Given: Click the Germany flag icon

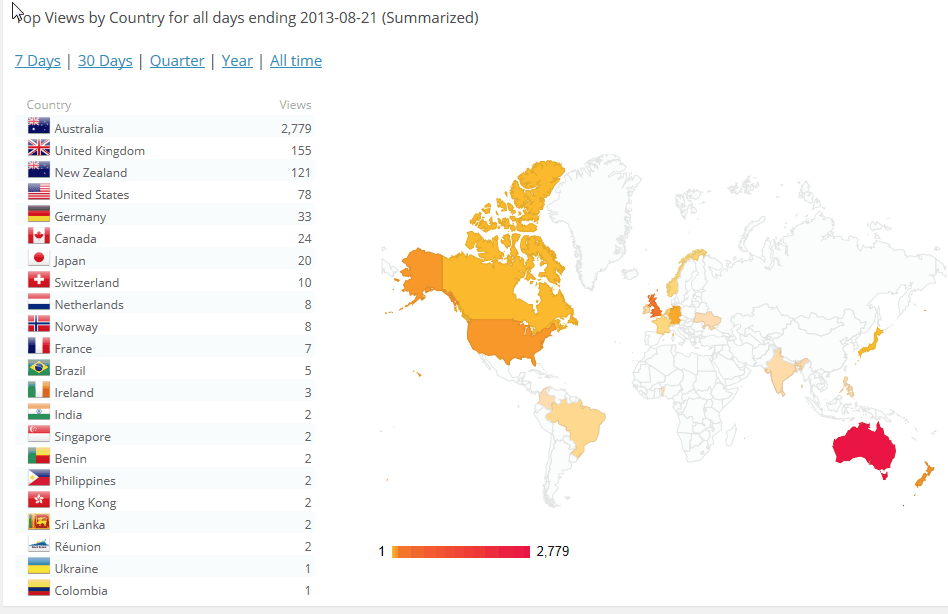Looking at the screenshot, I should pos(39,215).
